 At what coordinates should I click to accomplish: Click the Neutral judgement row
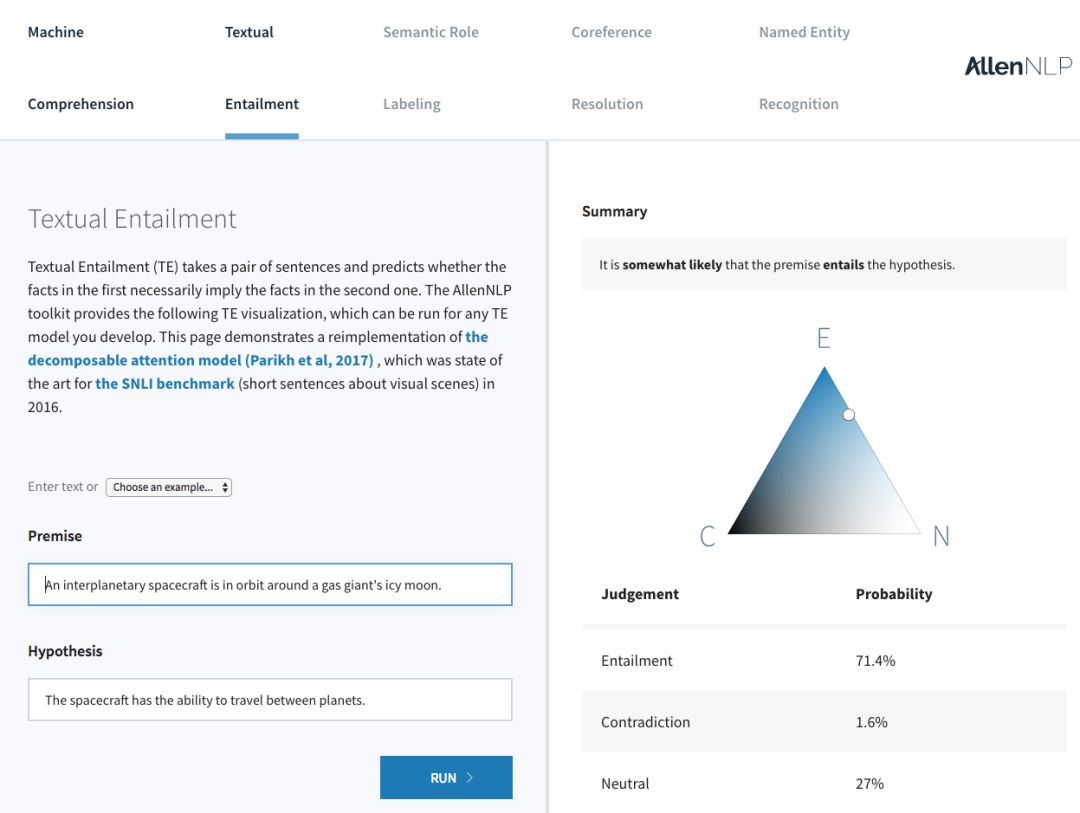tap(824, 784)
